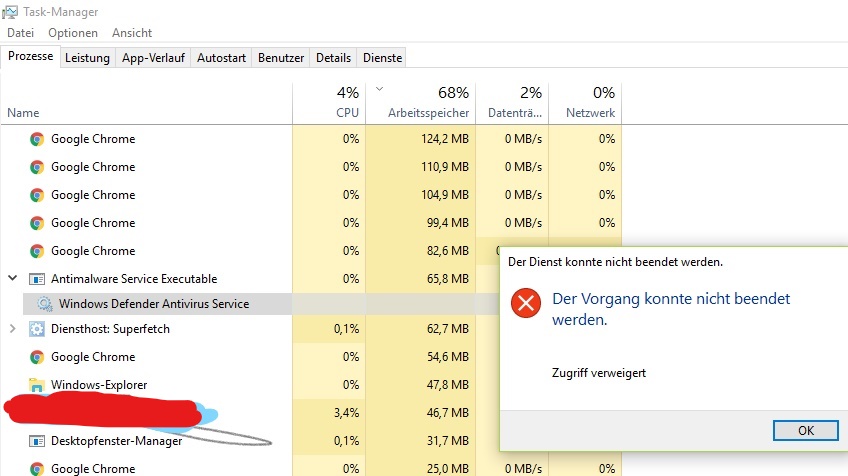Click the 47,8 MB memory value
The width and height of the screenshot is (848, 476).
click(x=448, y=385)
